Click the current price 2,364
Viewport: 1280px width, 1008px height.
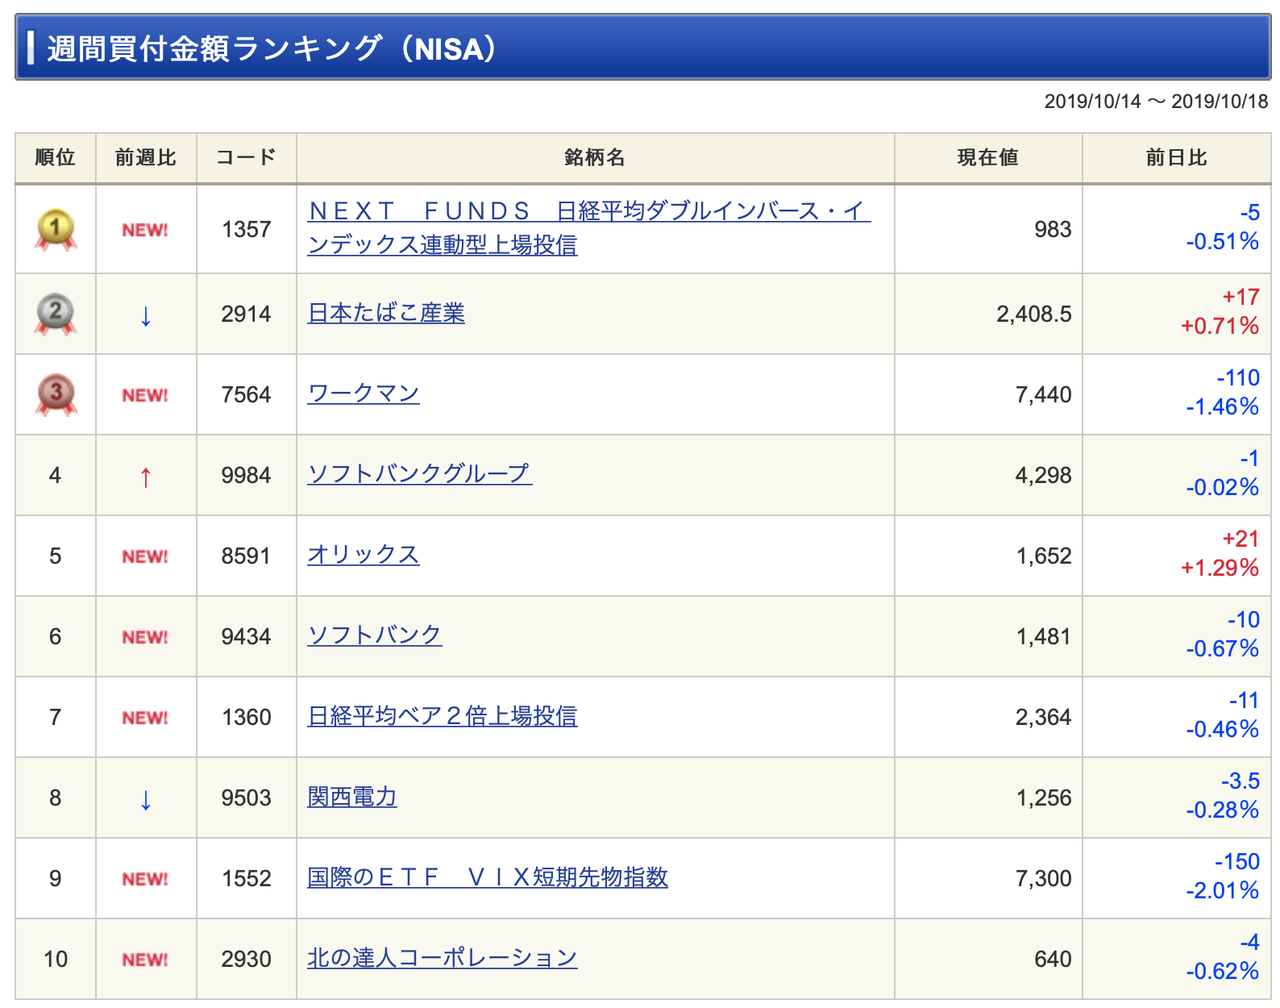tap(1044, 718)
